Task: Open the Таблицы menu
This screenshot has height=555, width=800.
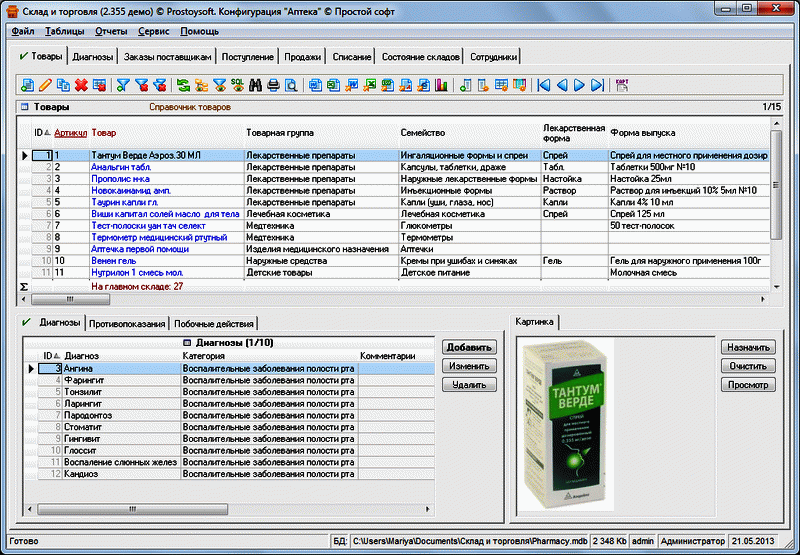Action: click(x=65, y=31)
